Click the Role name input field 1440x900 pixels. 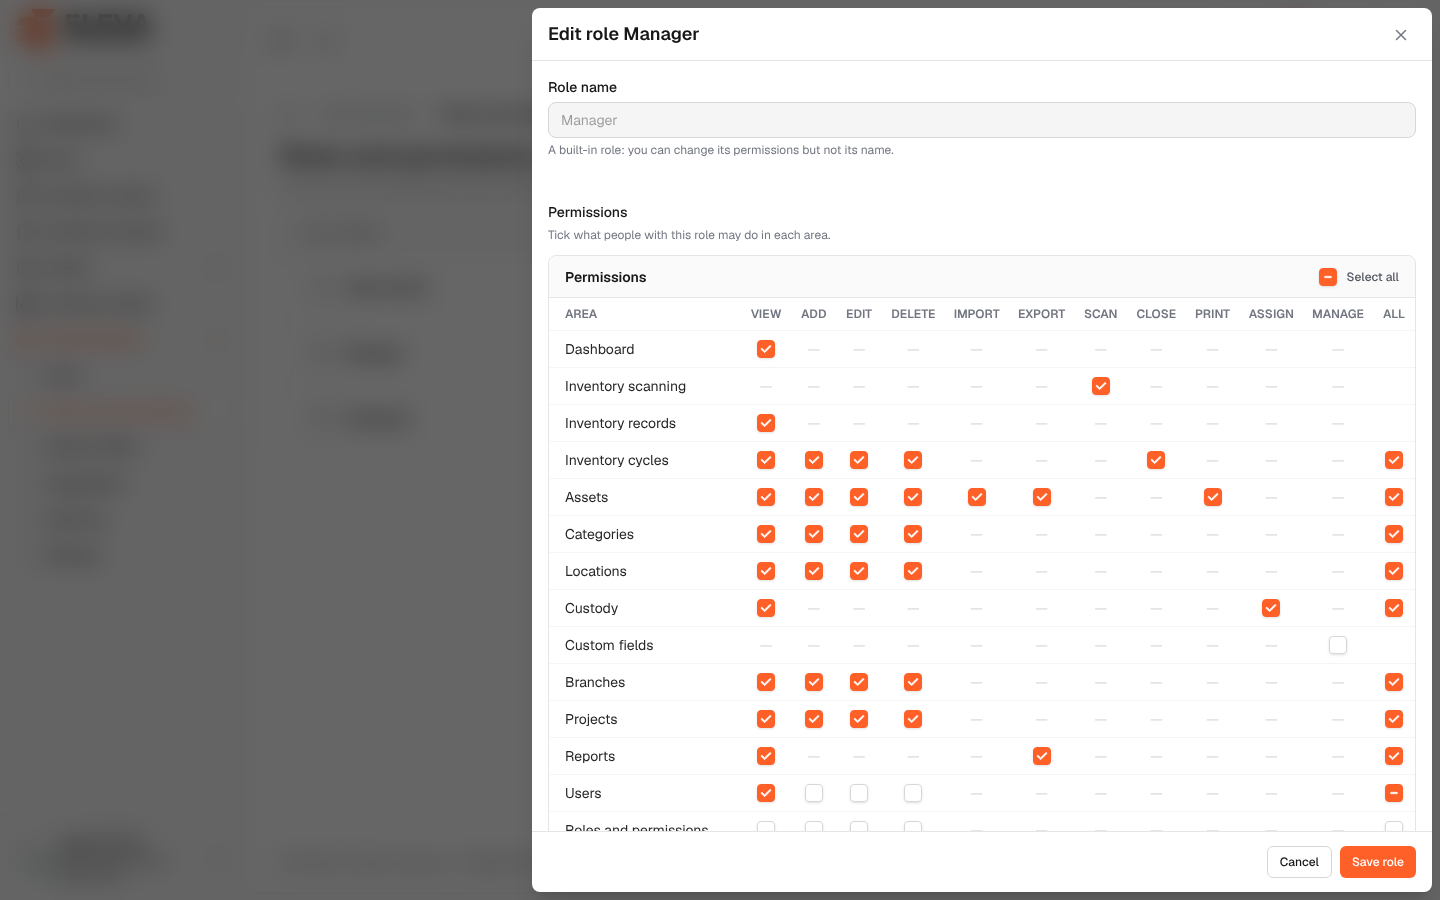(x=981, y=120)
